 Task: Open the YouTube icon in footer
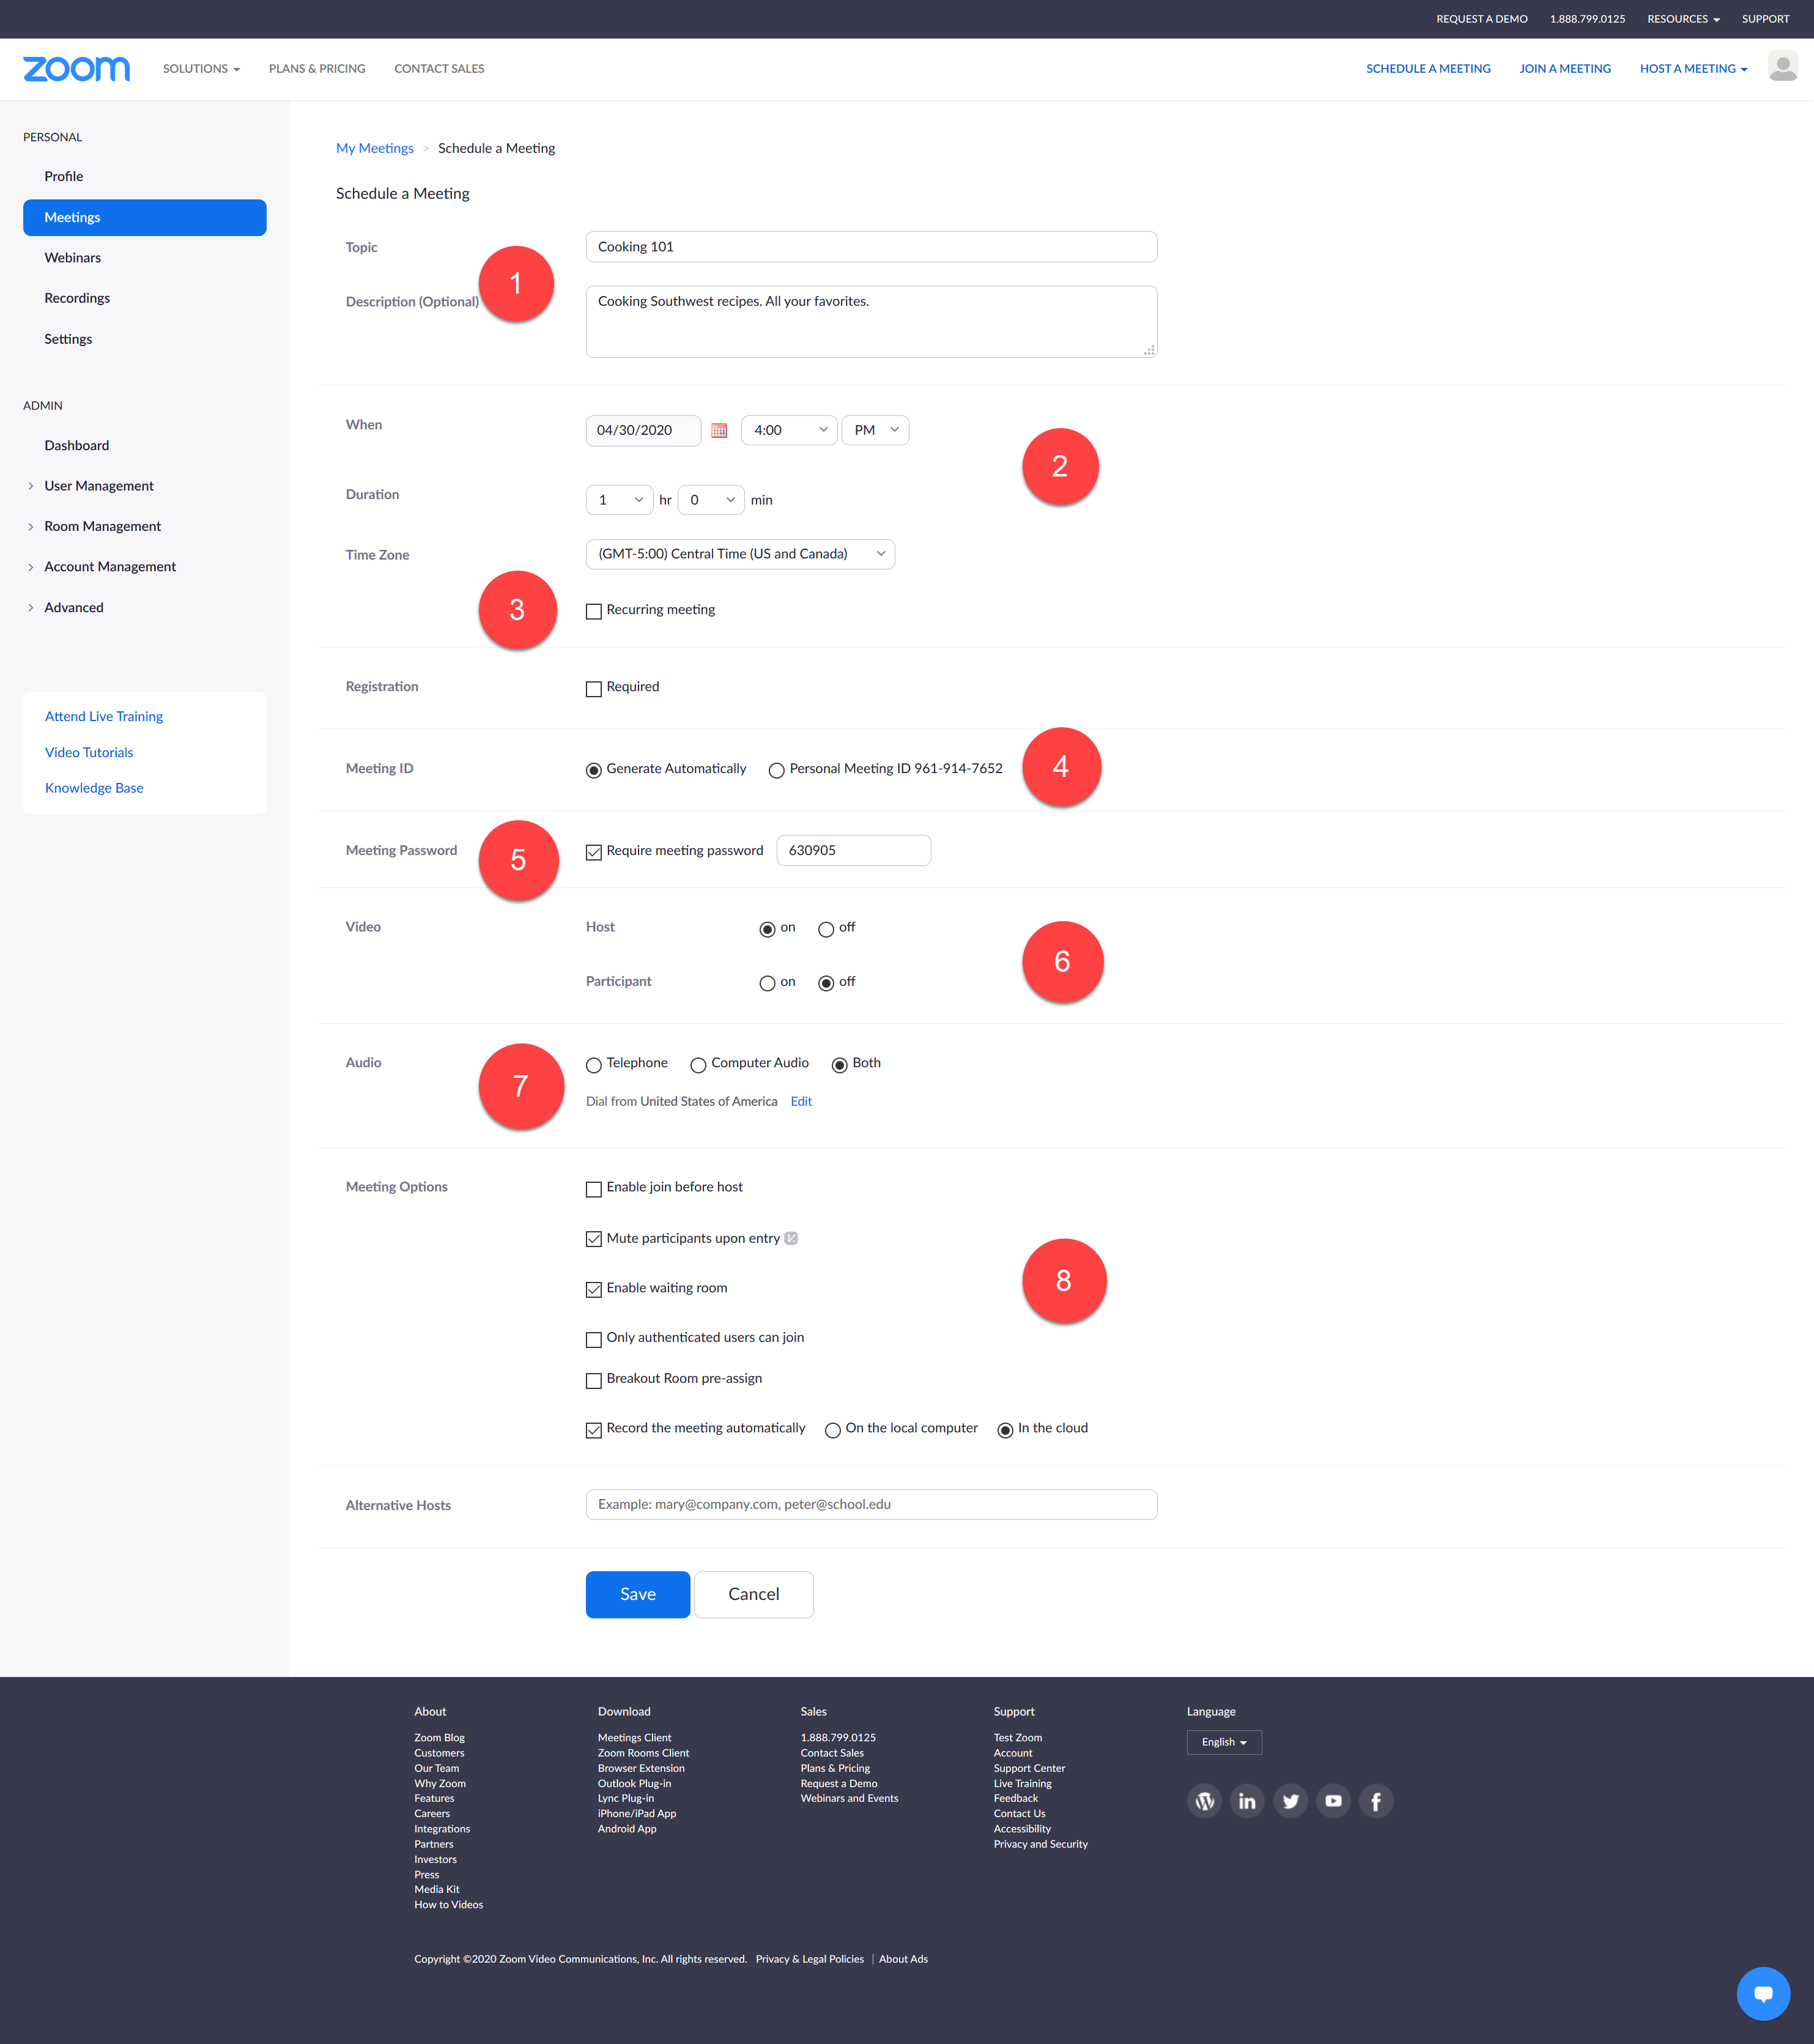[x=1333, y=1801]
